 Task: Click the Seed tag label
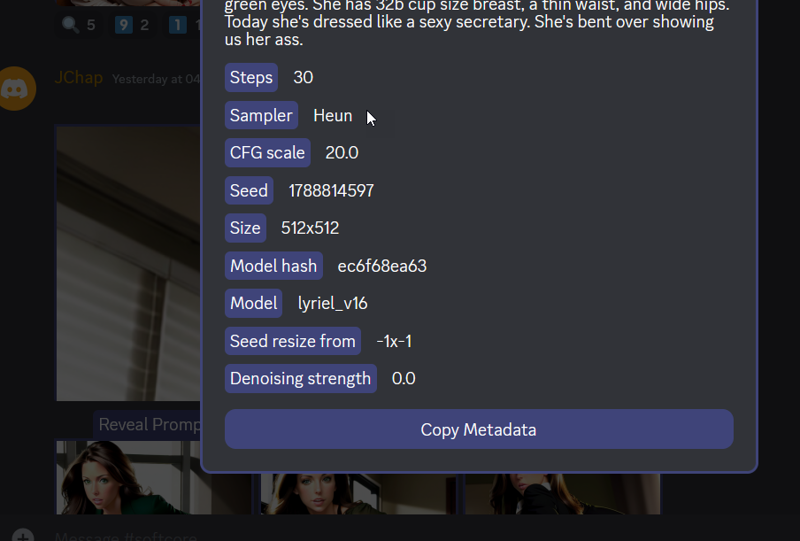click(248, 190)
